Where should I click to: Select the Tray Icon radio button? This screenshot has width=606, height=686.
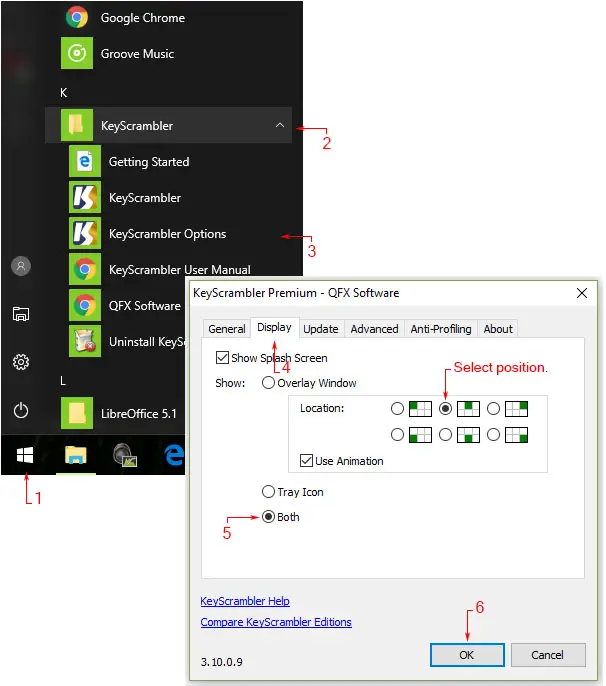click(268, 492)
